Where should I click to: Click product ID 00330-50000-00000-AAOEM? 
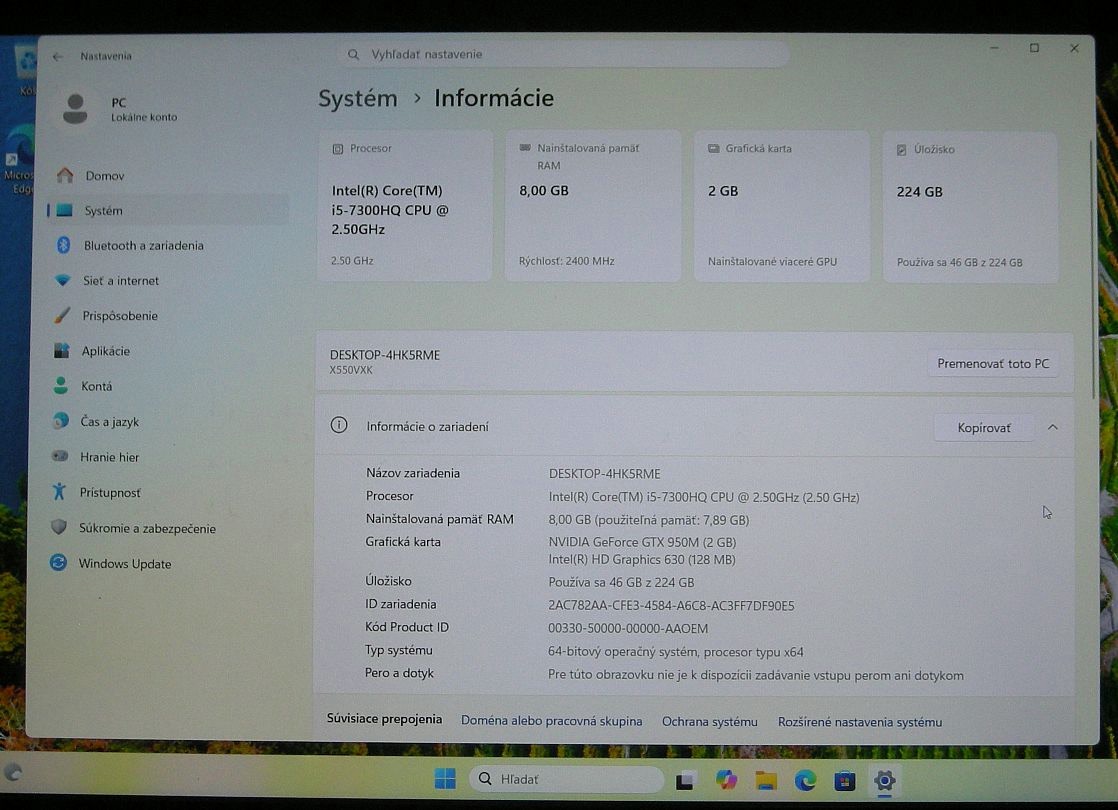(627, 628)
